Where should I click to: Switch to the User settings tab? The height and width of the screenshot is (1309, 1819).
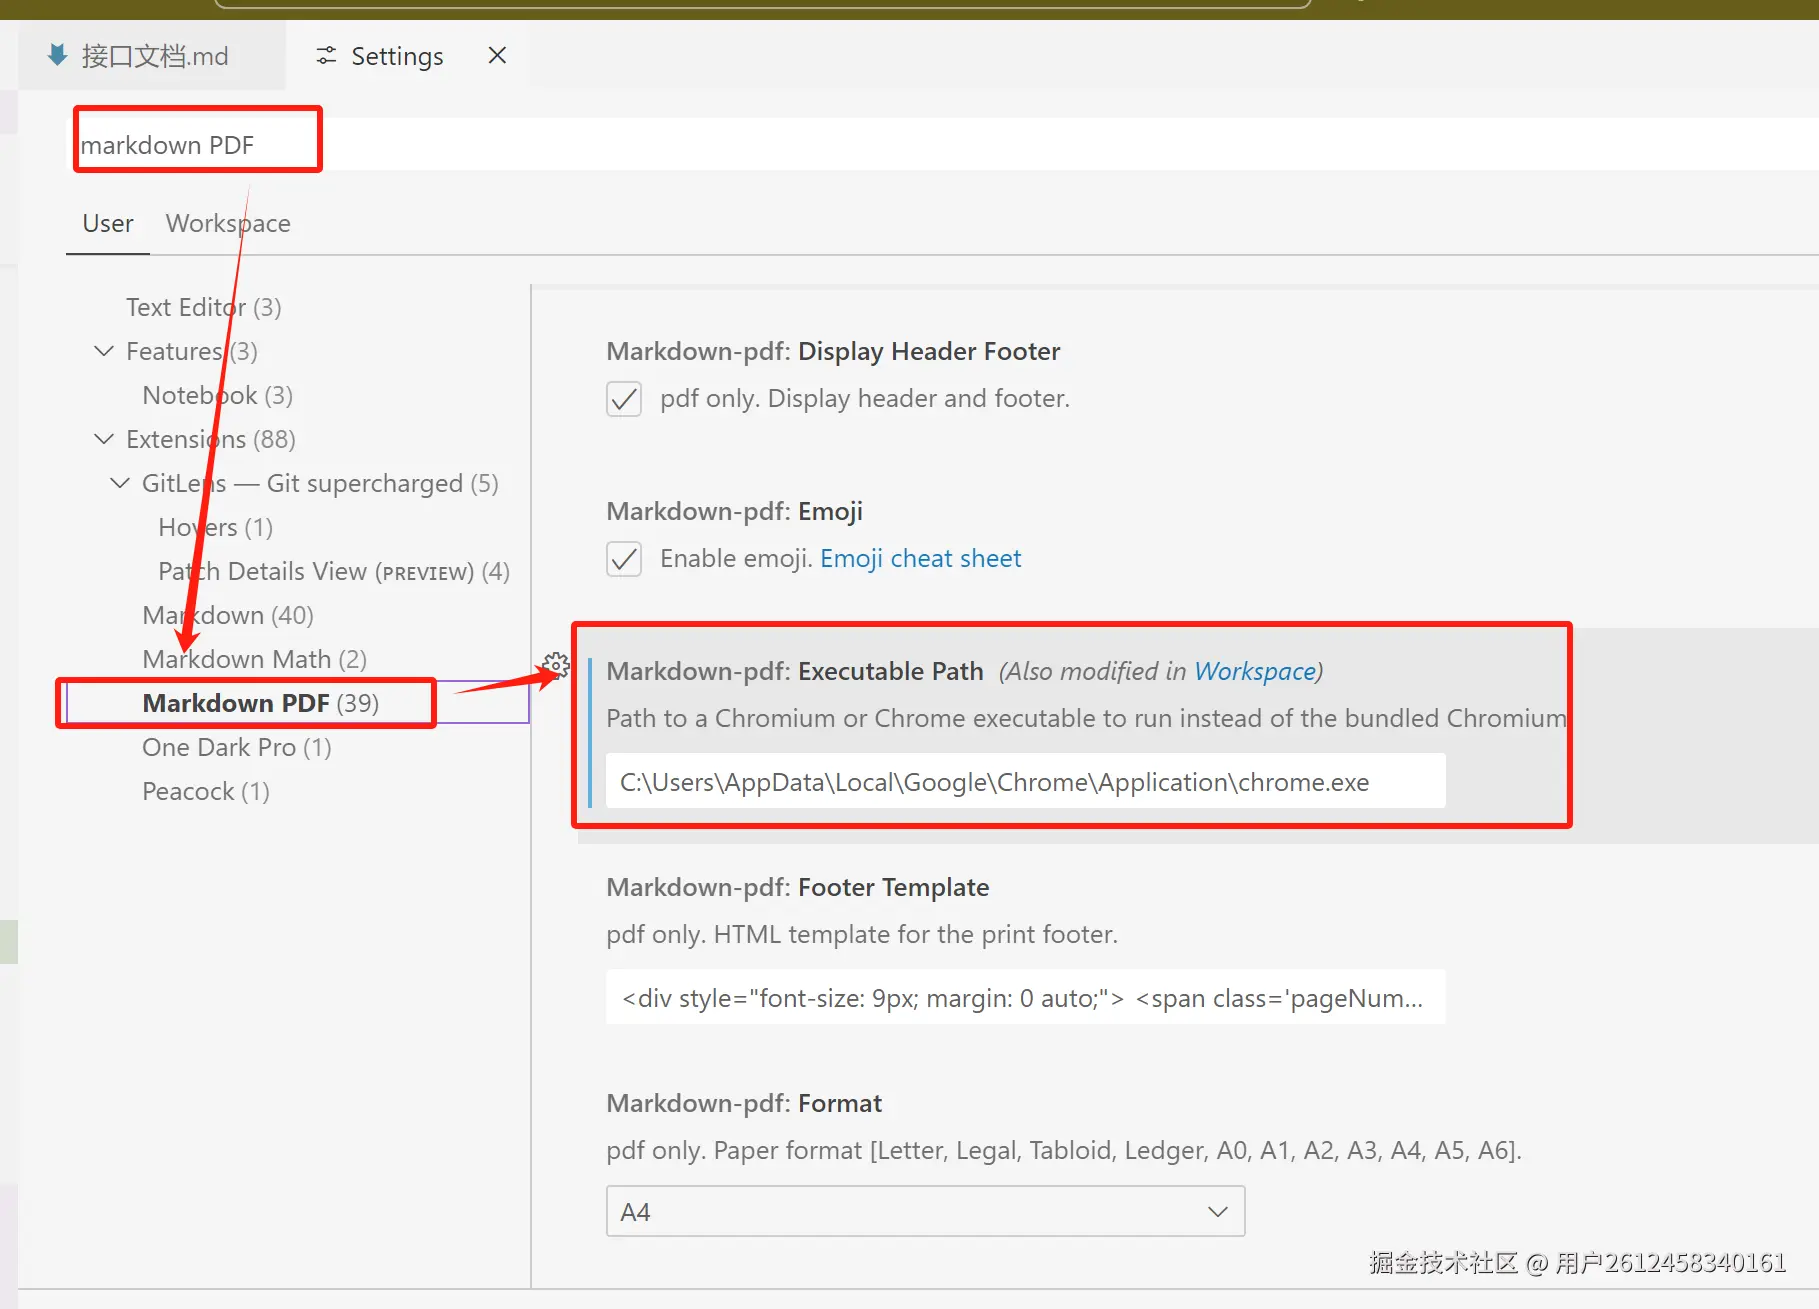click(108, 223)
